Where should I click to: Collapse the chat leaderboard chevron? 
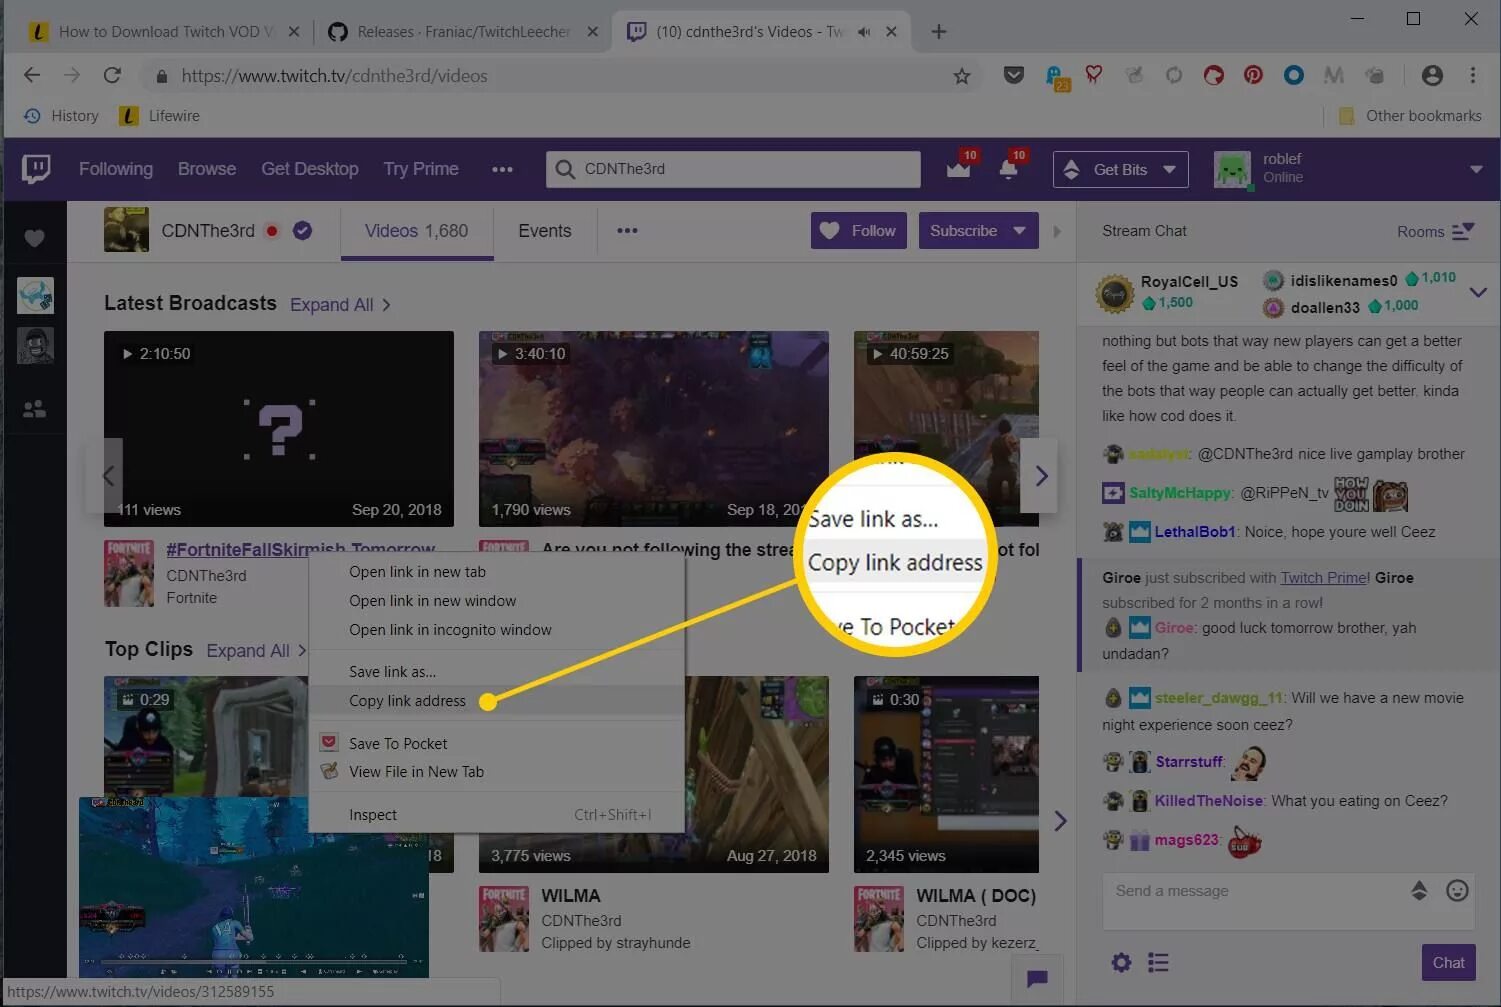point(1477,292)
